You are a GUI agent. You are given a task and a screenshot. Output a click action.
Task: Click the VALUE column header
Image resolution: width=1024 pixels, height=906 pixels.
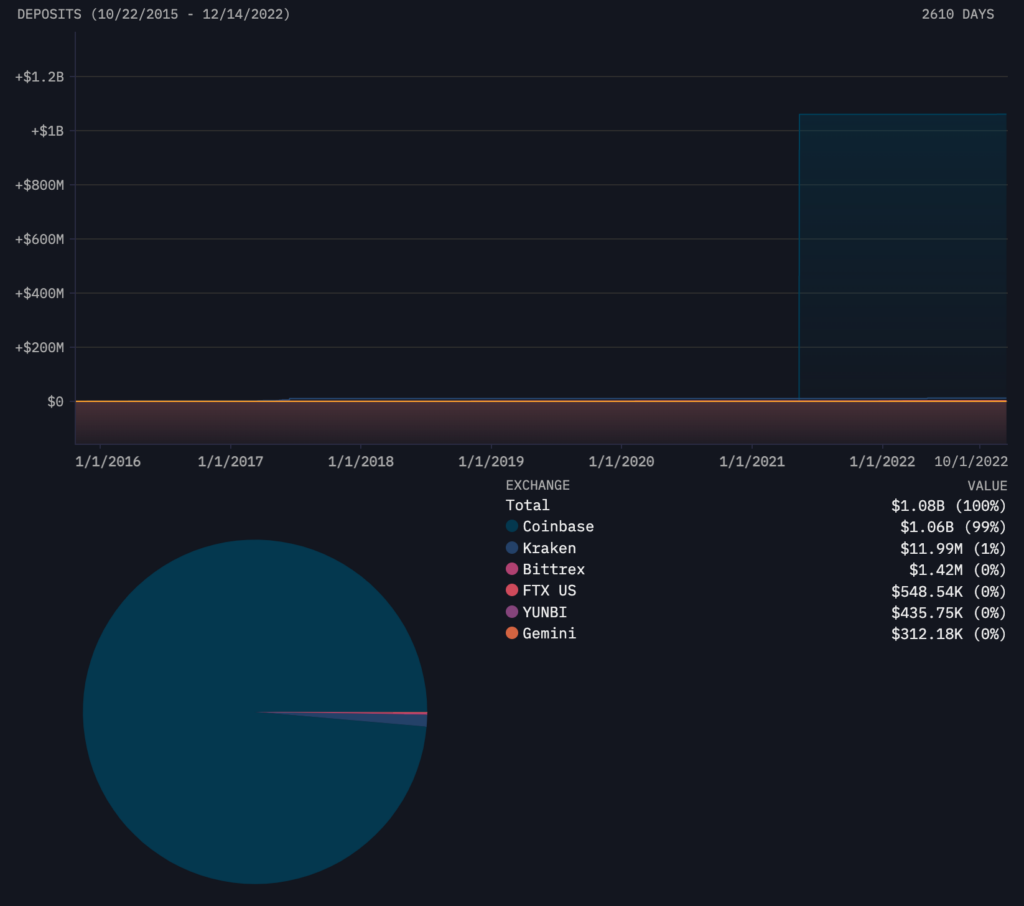[987, 485]
